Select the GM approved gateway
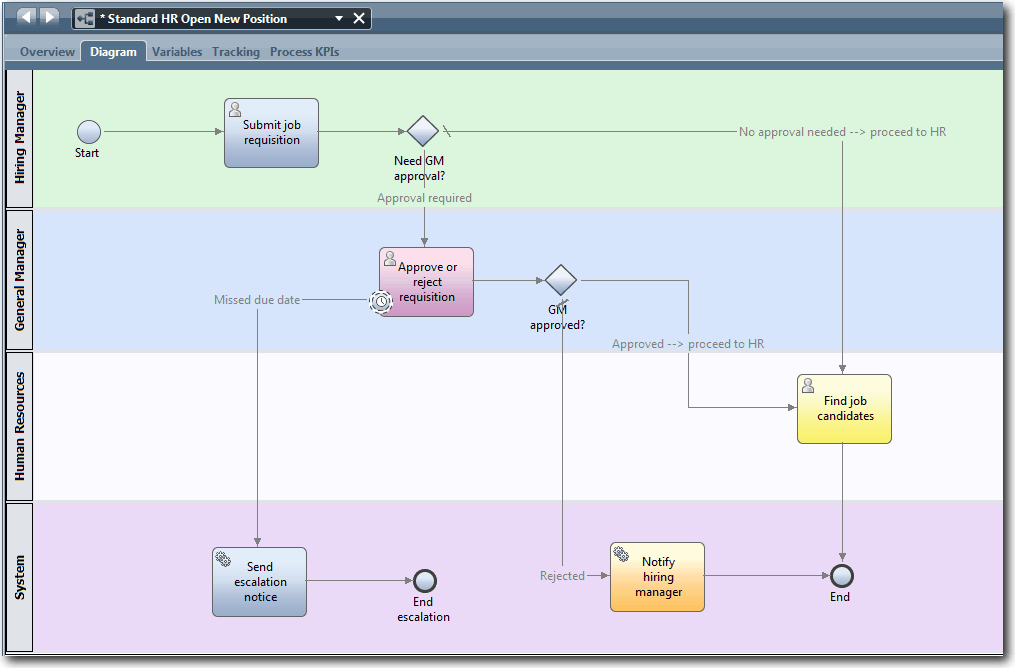 tap(559, 280)
